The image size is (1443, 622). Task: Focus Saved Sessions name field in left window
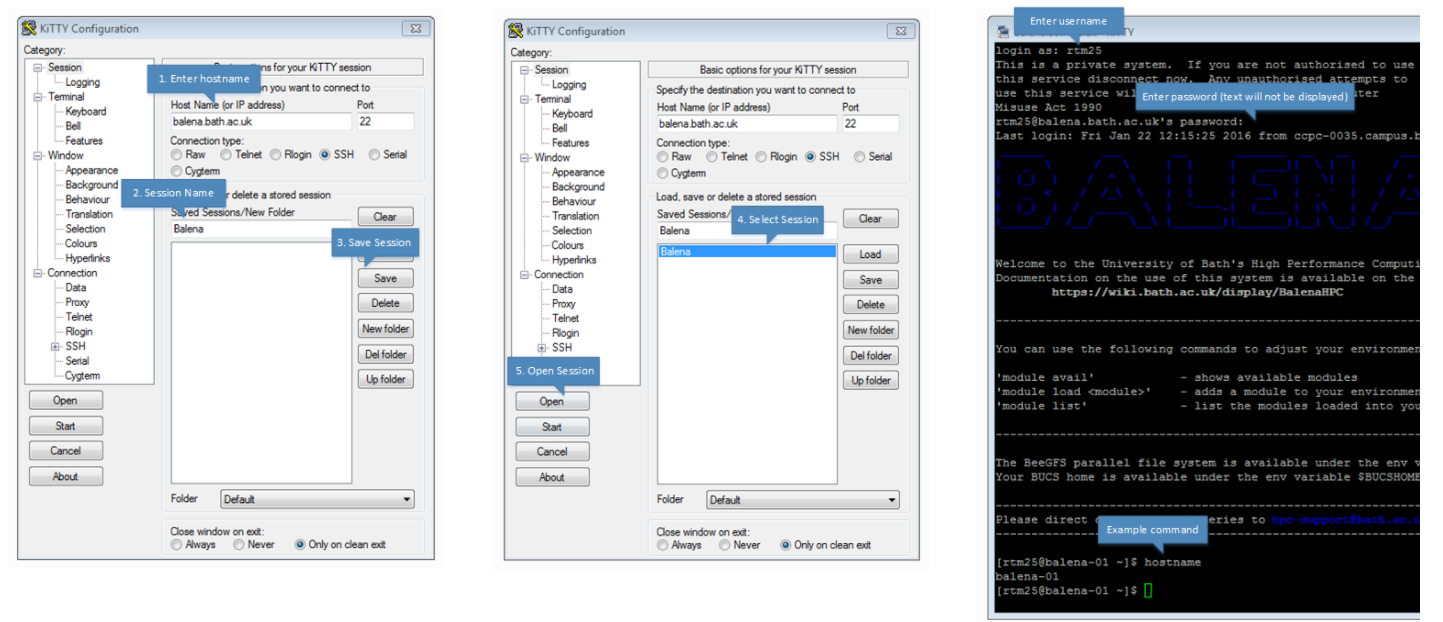[261, 229]
